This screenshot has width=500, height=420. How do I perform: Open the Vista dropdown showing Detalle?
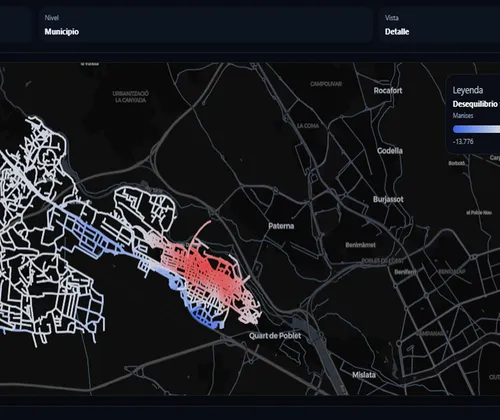point(439,25)
